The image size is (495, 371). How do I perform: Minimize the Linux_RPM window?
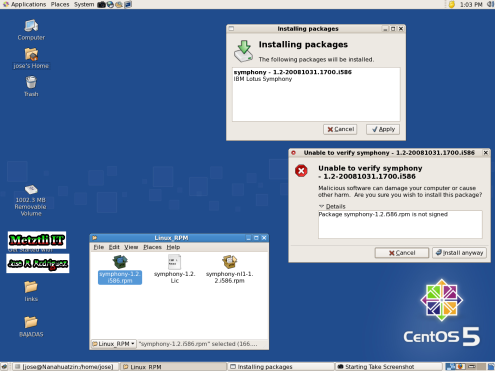pos(248,238)
